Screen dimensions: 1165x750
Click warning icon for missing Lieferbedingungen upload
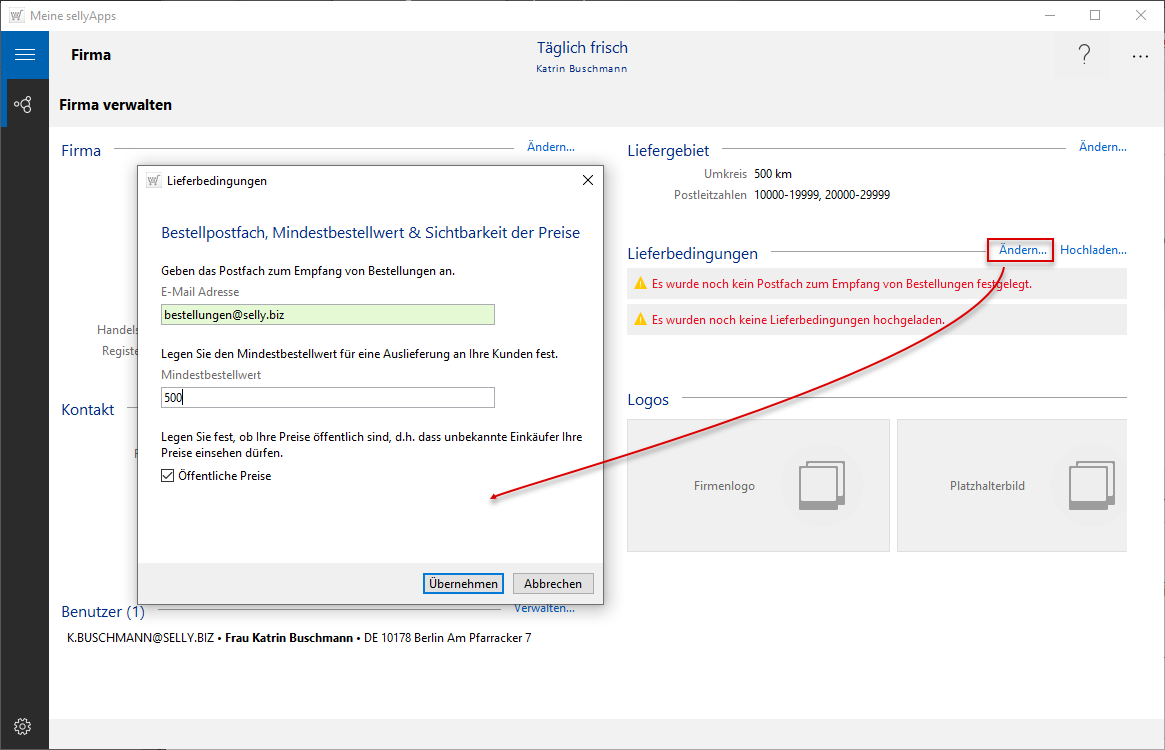[640, 320]
